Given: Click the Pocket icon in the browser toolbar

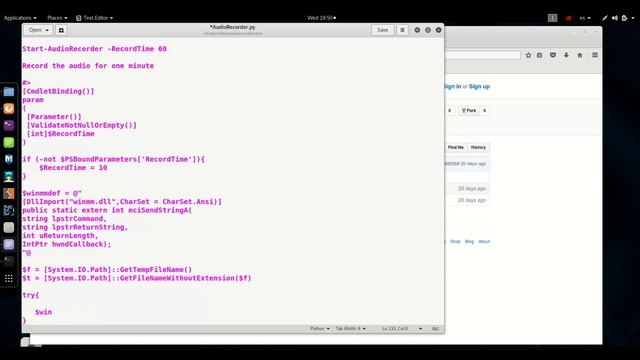Looking at the screenshot, I should coord(553,55).
